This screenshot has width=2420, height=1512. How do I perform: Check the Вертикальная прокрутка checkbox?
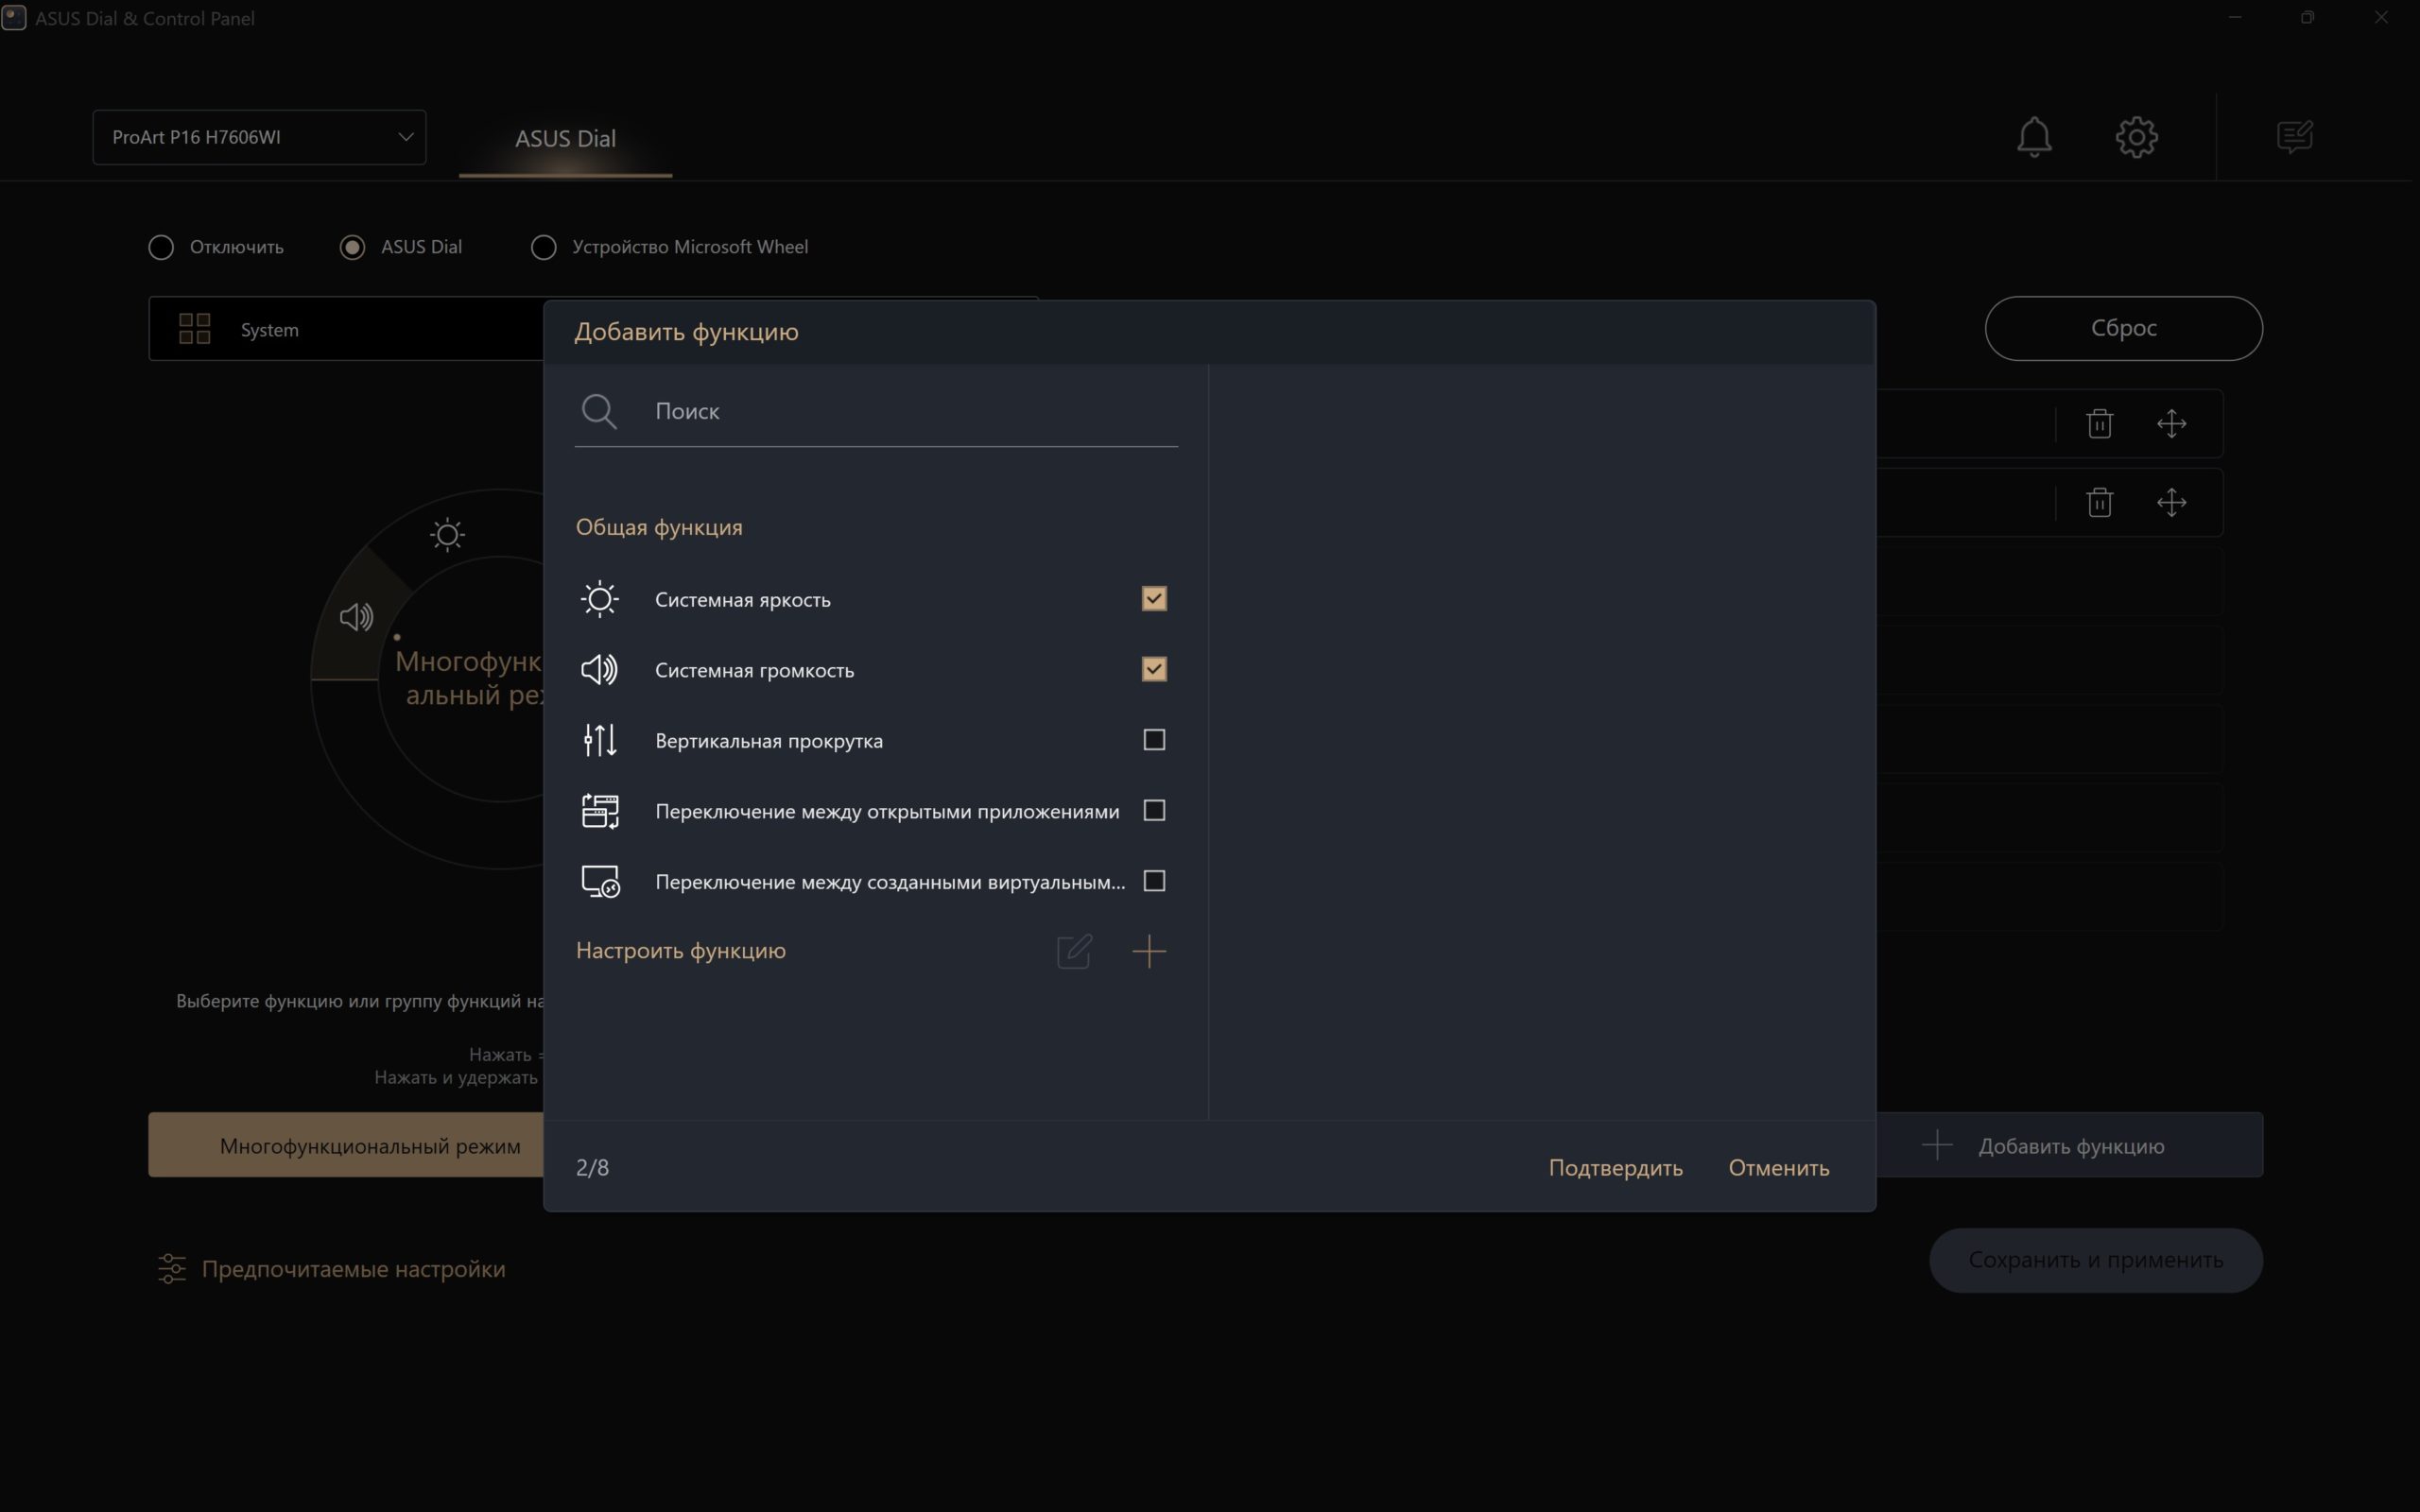(x=1154, y=740)
